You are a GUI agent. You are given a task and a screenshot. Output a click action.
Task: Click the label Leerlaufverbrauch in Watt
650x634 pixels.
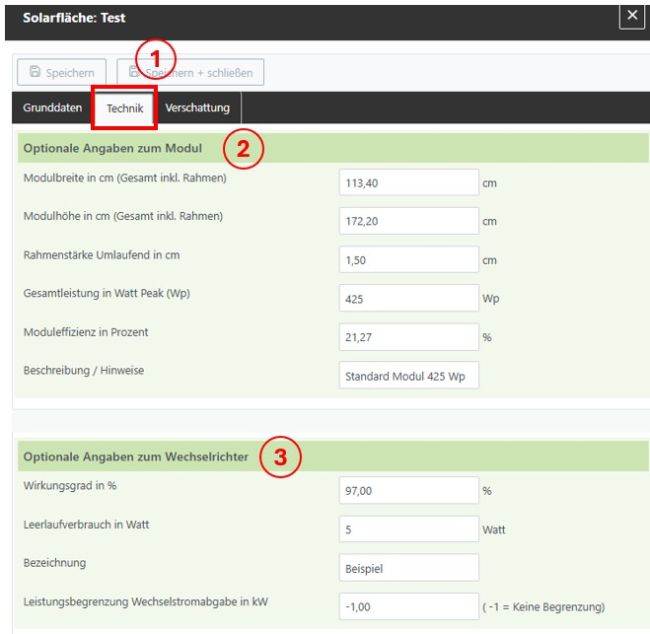click(x=86, y=525)
